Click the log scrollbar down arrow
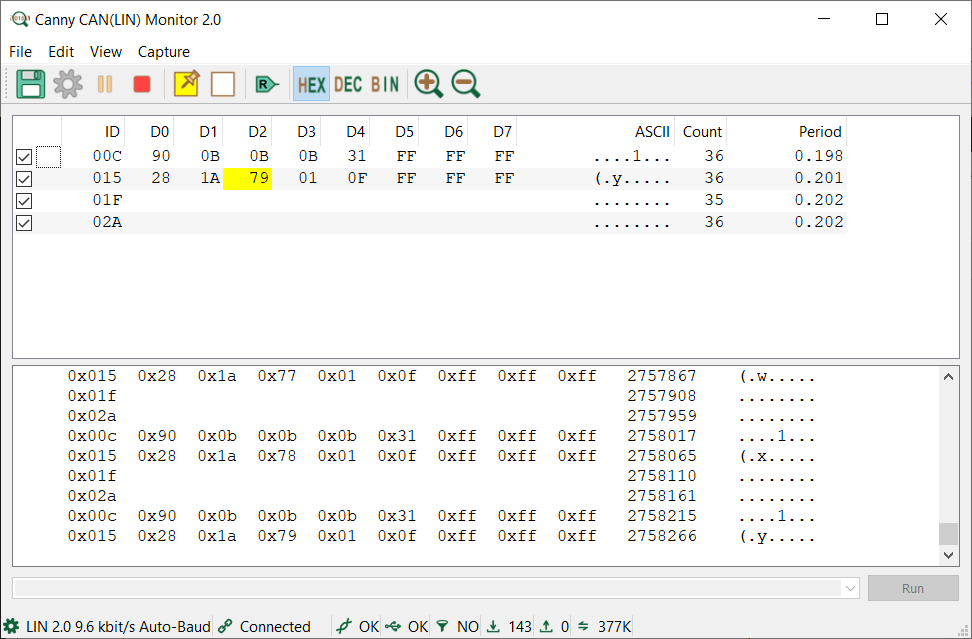This screenshot has height=639, width=972. (948, 555)
